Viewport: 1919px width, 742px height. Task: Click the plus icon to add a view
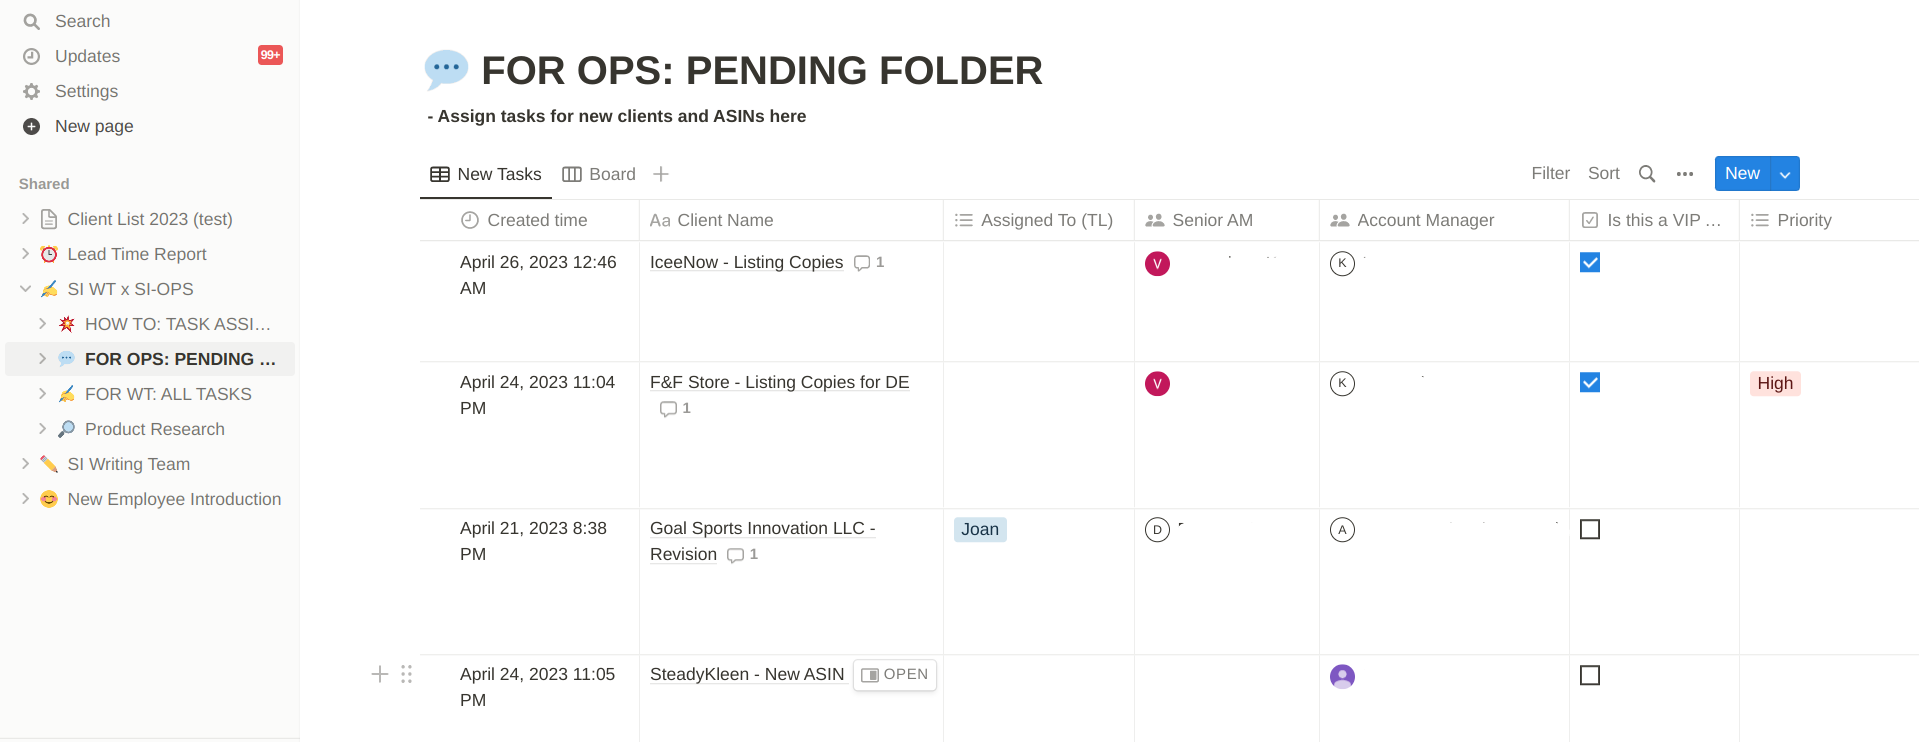(x=661, y=174)
